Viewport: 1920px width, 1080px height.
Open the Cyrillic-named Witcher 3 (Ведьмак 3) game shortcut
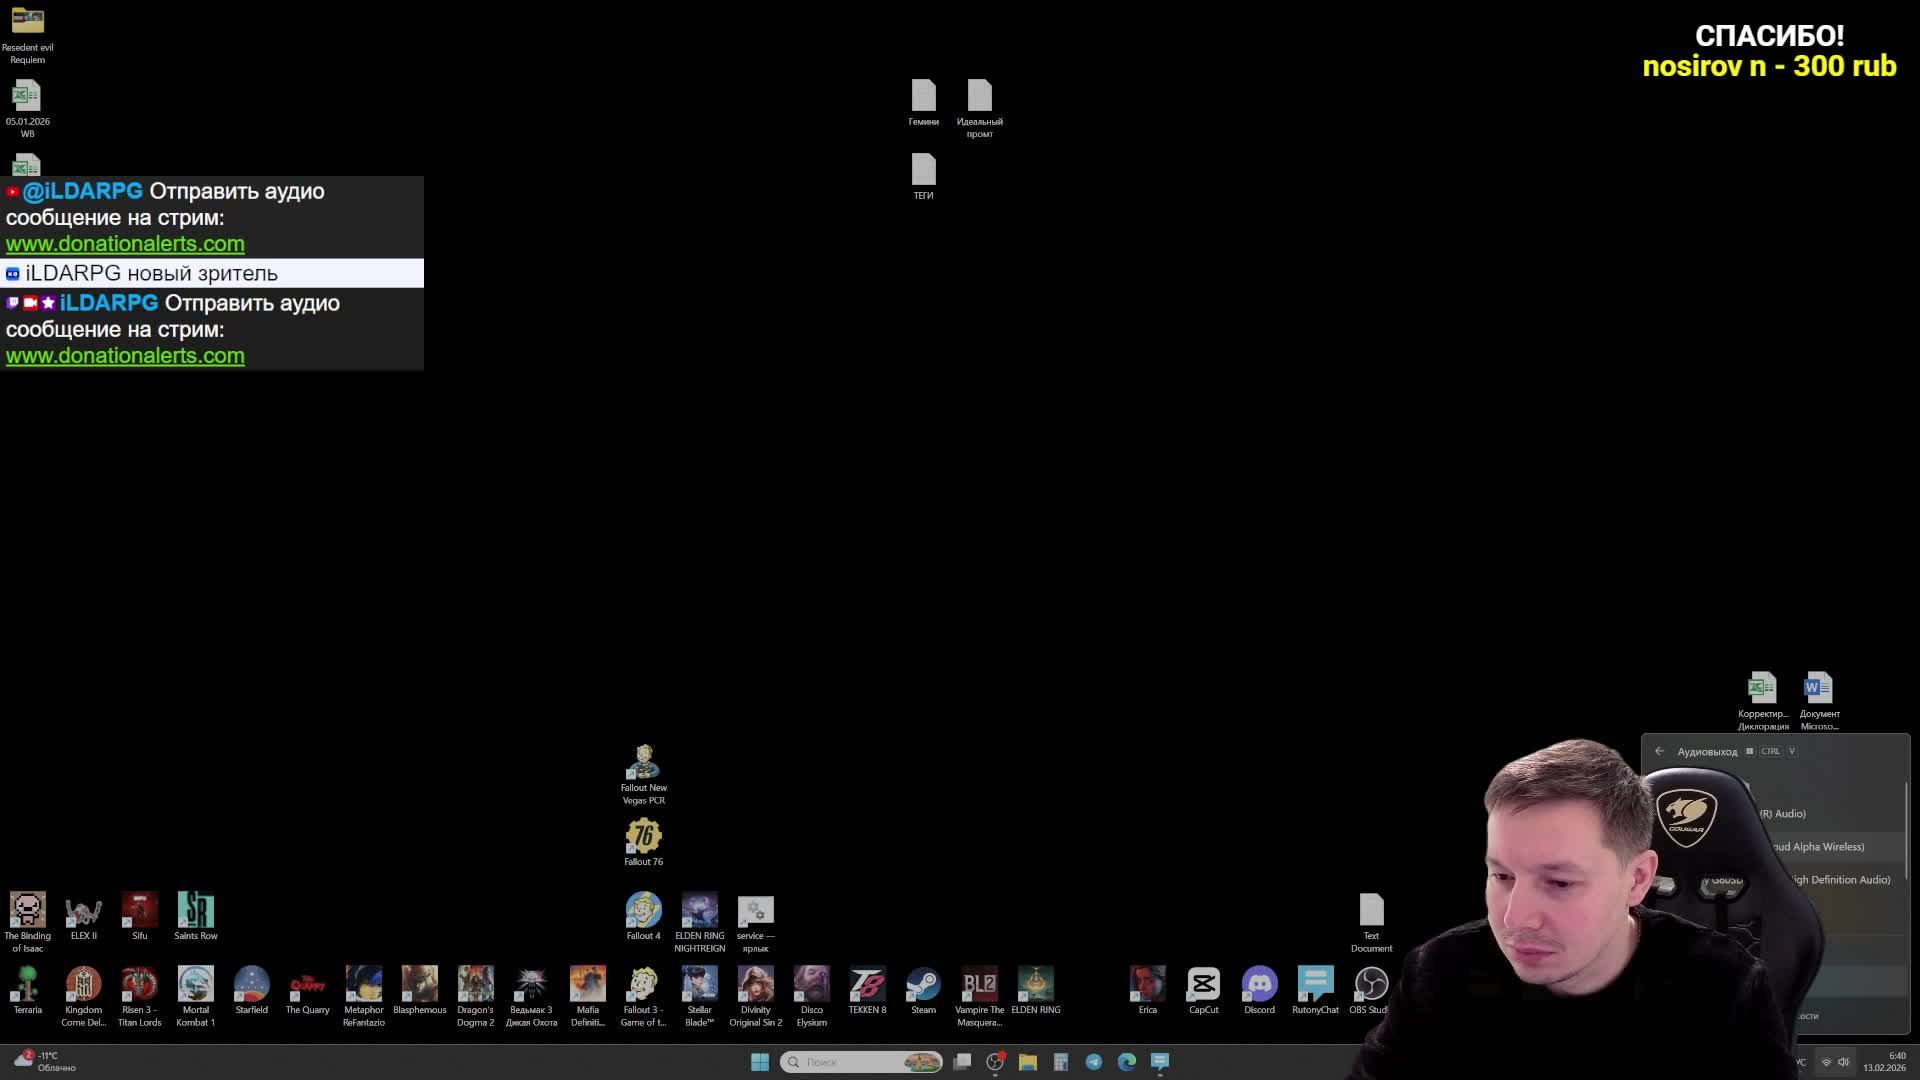point(531,985)
